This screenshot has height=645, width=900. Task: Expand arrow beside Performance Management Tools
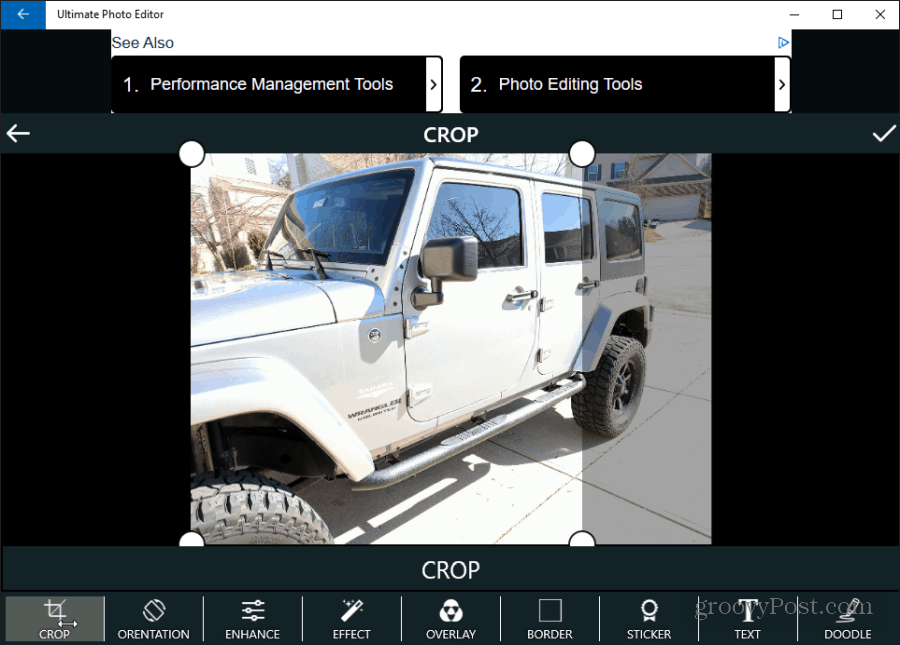[x=434, y=84]
